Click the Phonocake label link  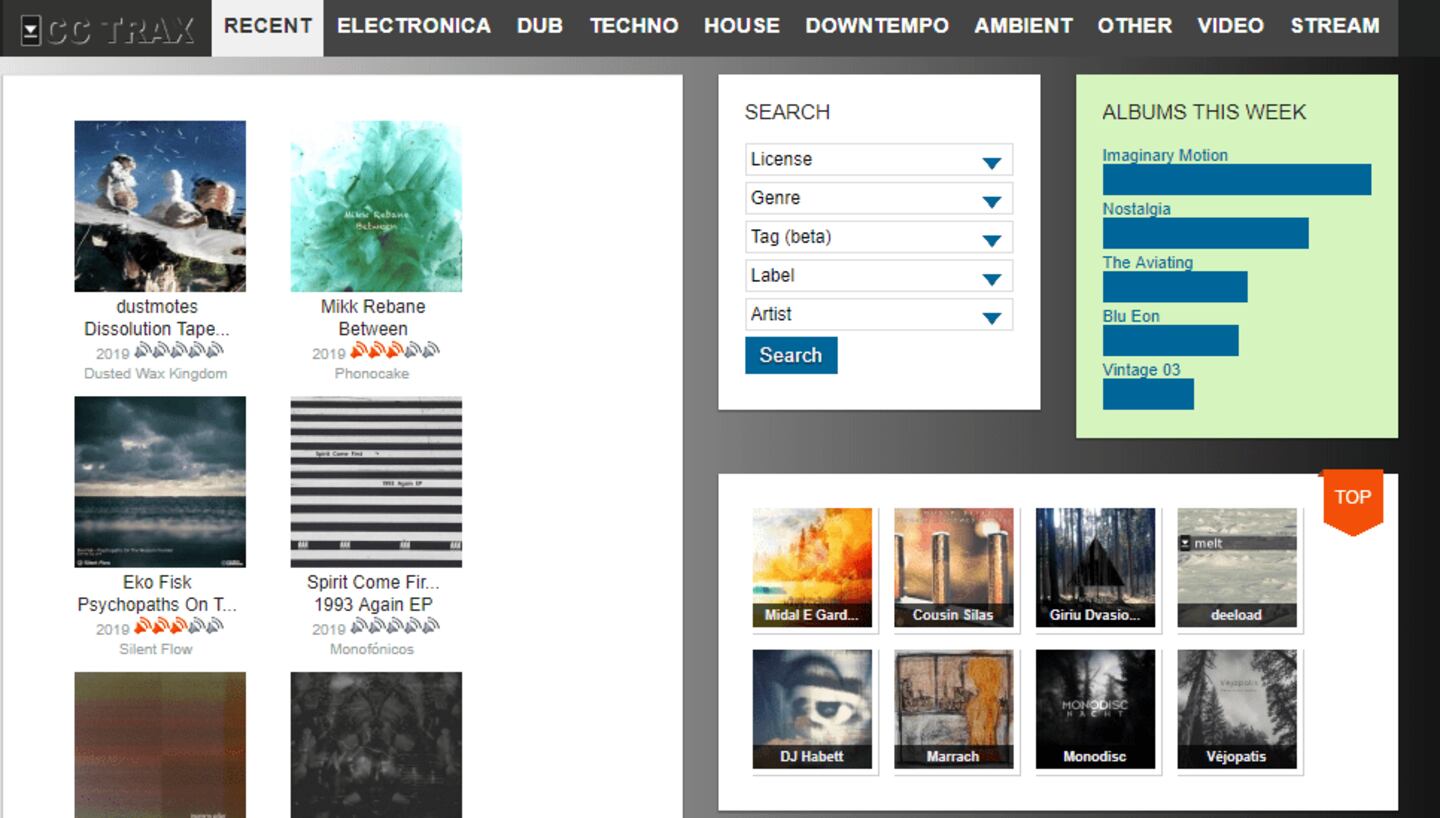371,374
